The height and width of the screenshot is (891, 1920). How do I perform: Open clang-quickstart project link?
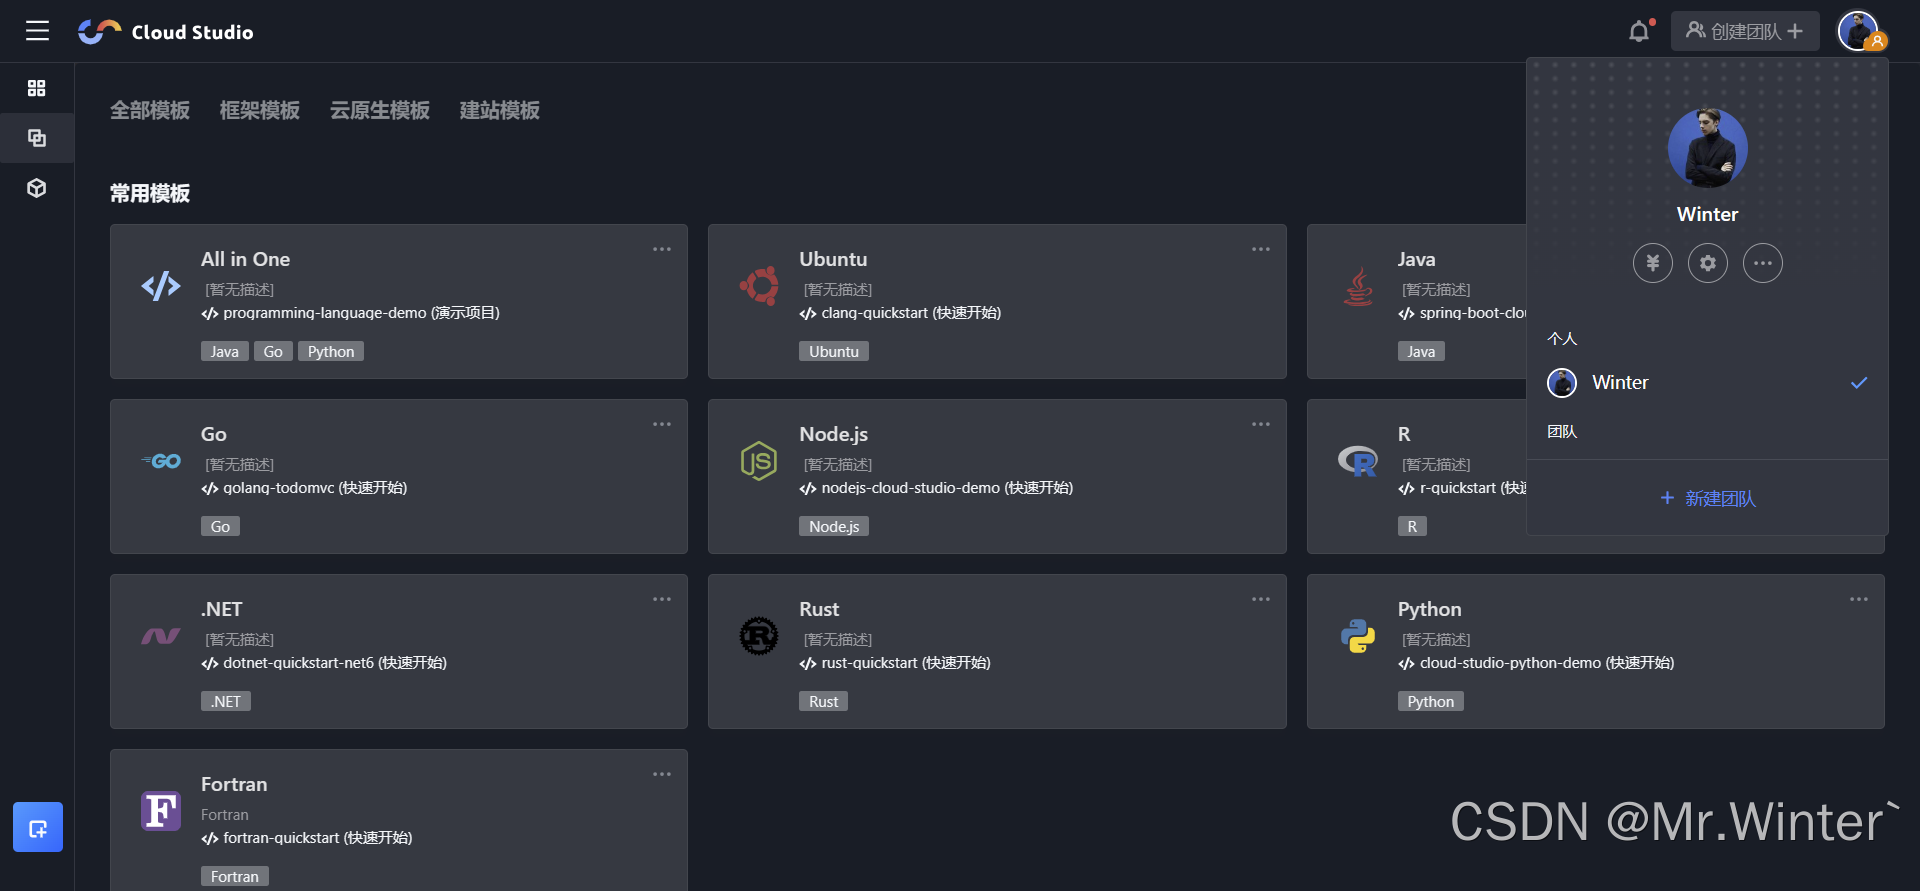(x=900, y=313)
